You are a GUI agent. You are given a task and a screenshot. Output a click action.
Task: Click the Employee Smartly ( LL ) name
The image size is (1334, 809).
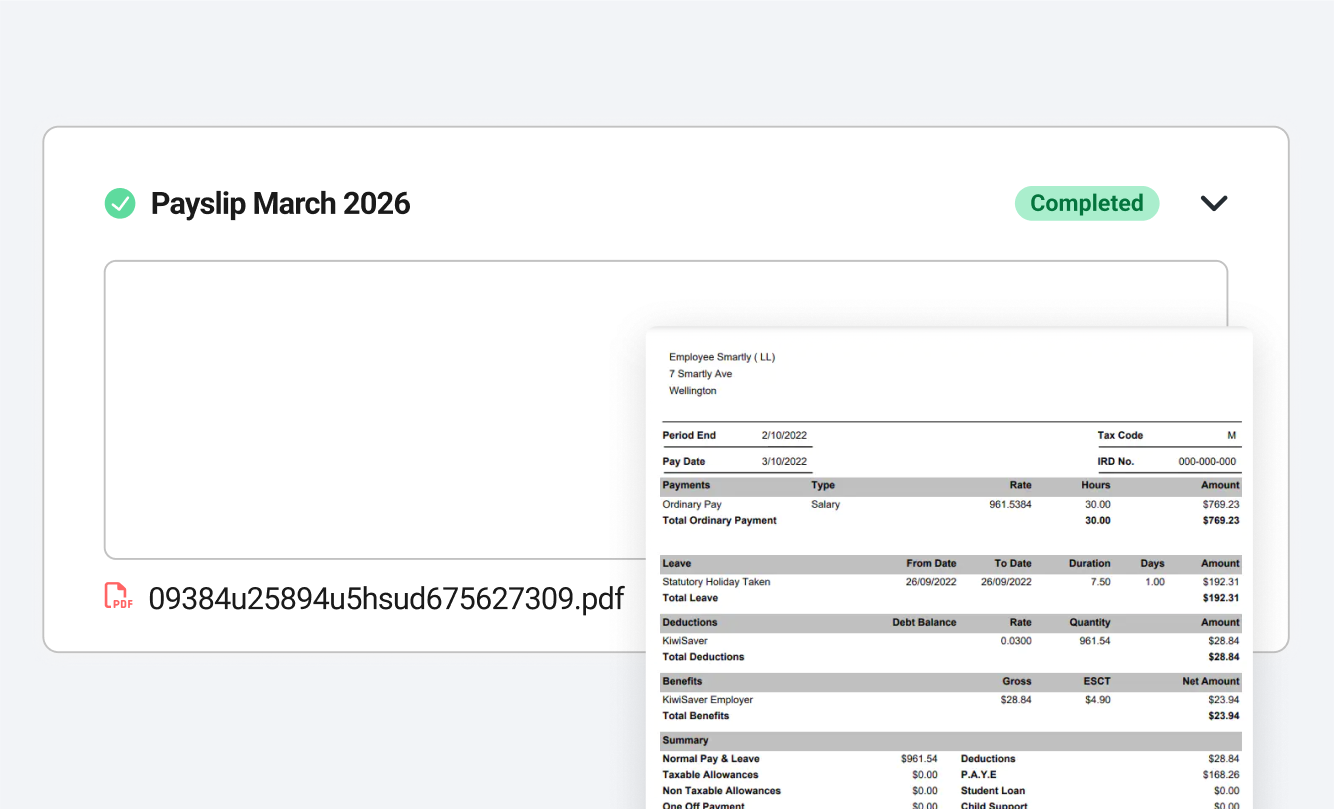pos(723,356)
